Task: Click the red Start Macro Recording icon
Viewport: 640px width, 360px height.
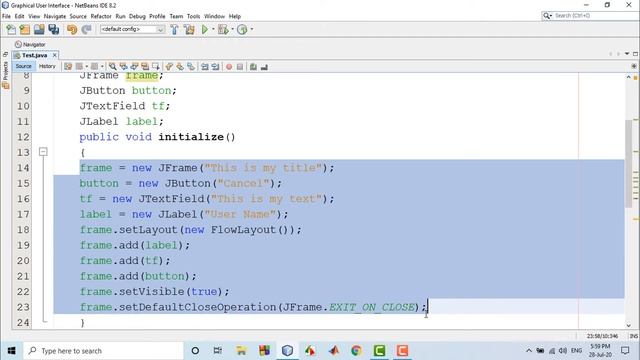Action: pyautogui.click(x=229, y=67)
